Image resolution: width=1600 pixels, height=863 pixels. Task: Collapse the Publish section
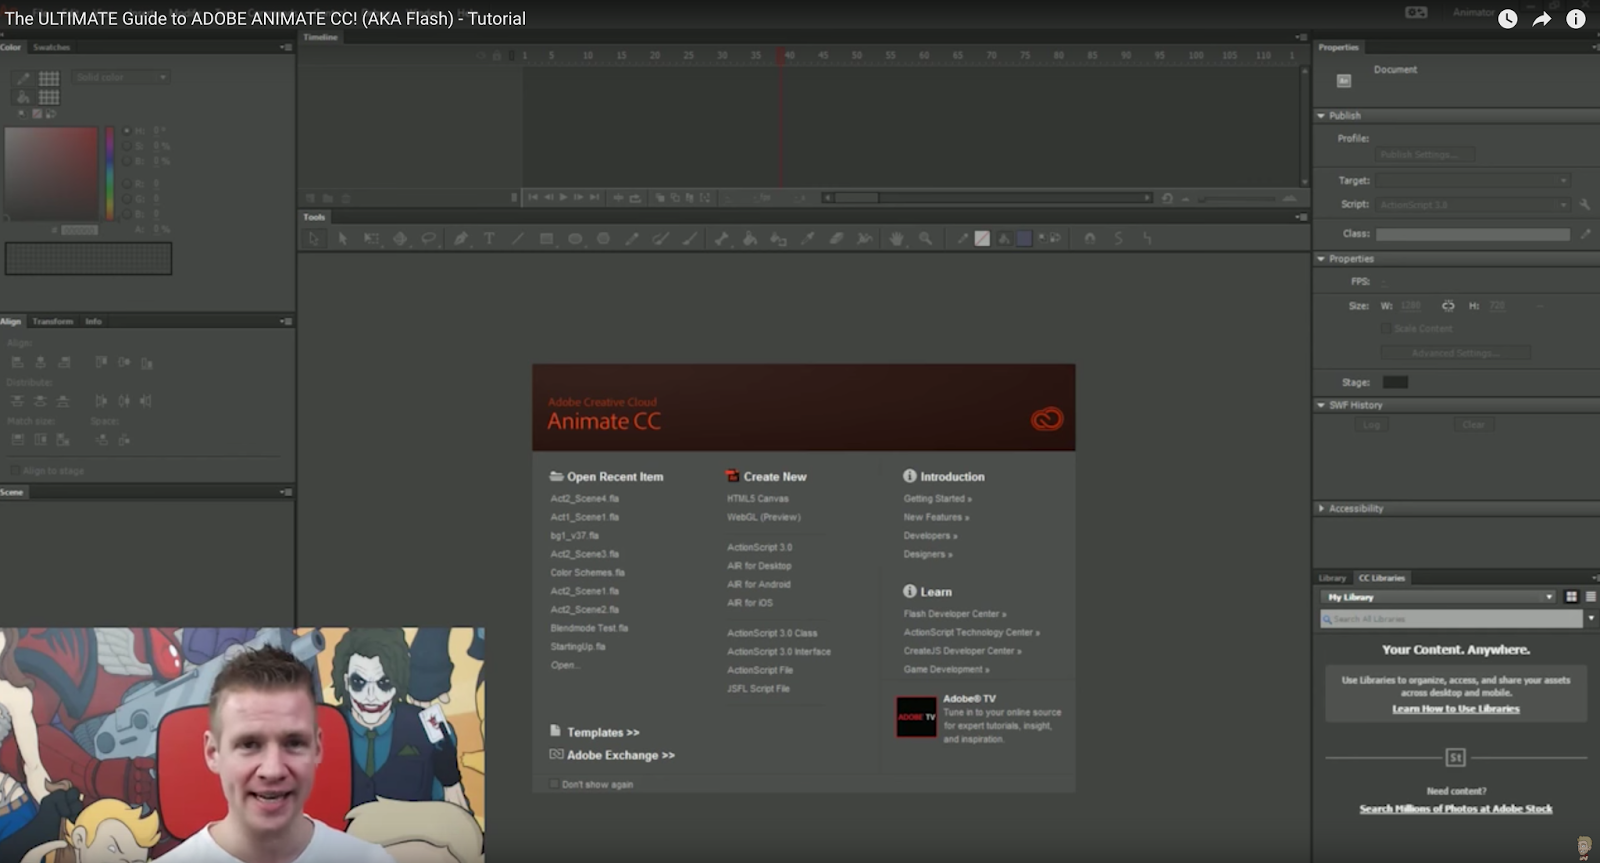[x=1321, y=116]
